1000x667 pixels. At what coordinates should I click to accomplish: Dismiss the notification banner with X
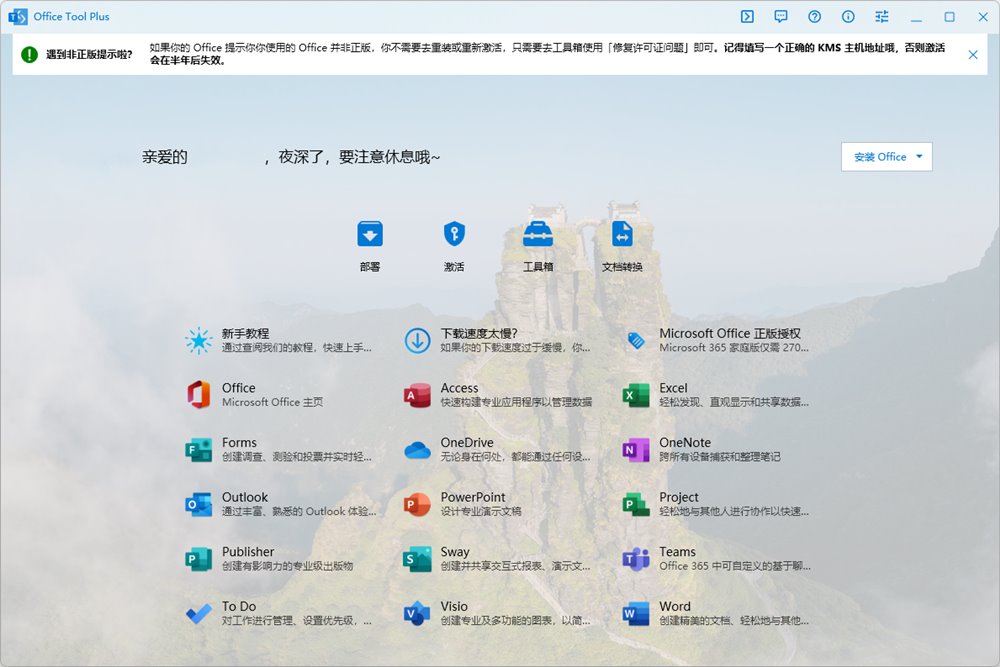(x=973, y=55)
